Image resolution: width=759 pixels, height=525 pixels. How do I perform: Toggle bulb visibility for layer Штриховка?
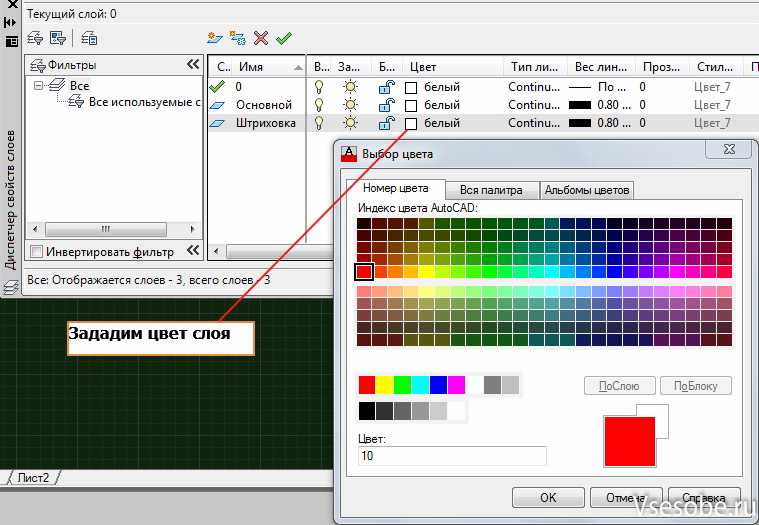319,123
